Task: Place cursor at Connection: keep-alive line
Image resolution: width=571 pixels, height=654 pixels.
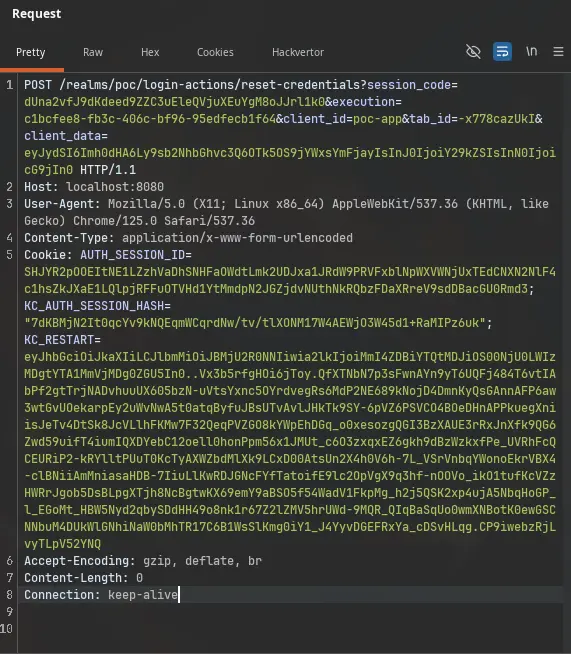Action: point(101,595)
